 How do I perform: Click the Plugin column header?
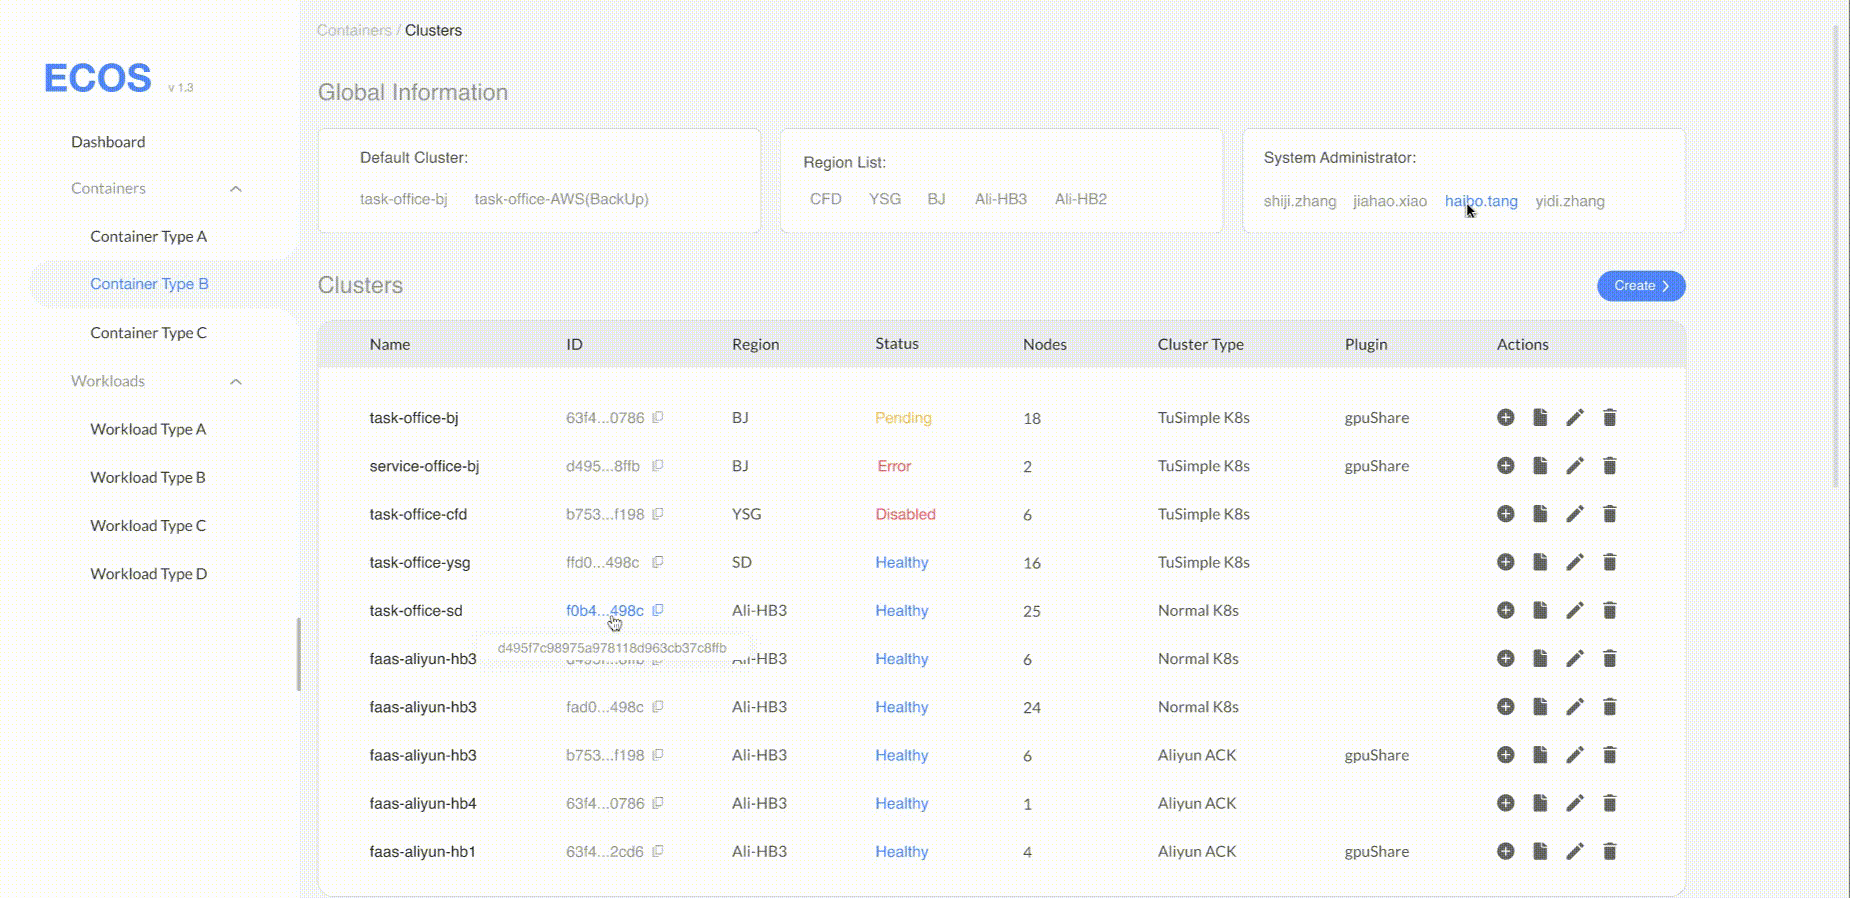pyautogui.click(x=1366, y=344)
